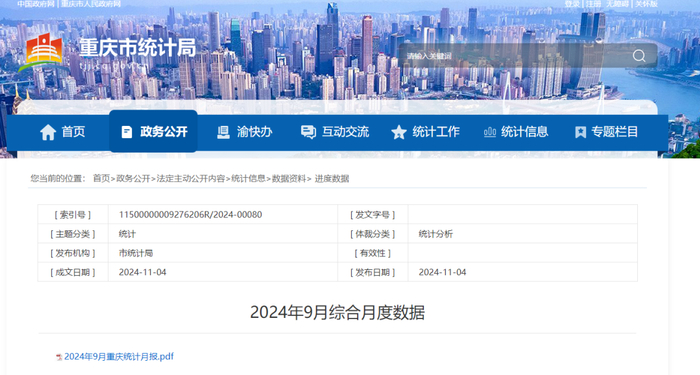Click 登录 link in top bar
The image size is (700, 375).
click(572, 4)
